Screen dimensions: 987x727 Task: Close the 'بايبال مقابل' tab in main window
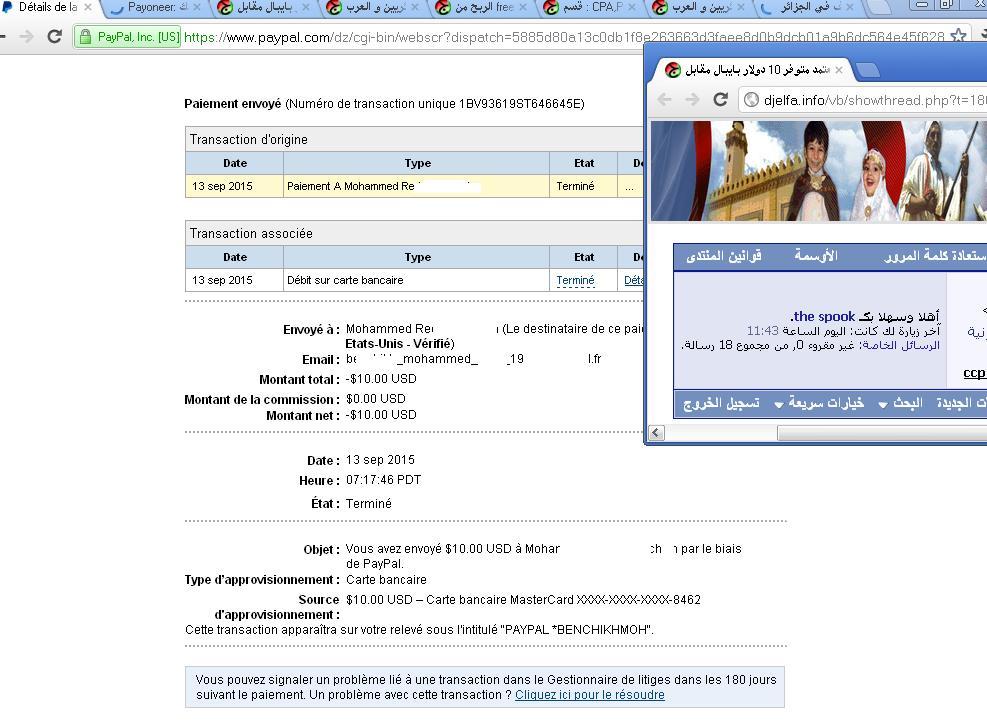coord(306,8)
